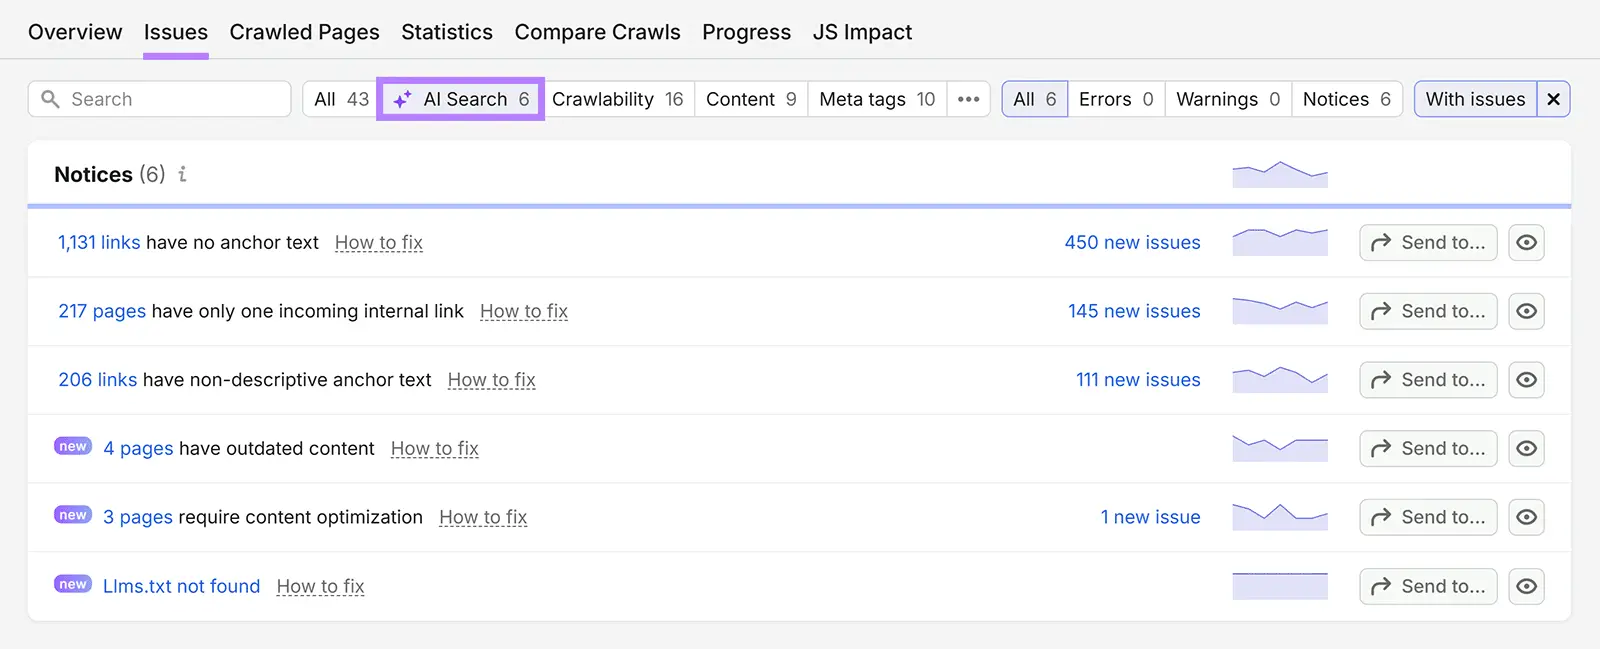Hide the no anchor text issue via eye icon

click(1526, 242)
